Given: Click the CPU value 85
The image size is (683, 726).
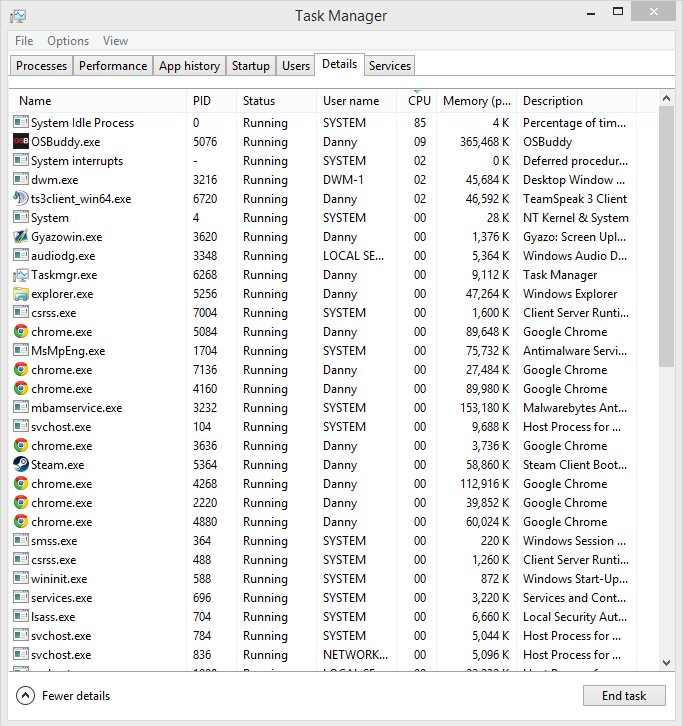Looking at the screenshot, I should pos(420,123).
